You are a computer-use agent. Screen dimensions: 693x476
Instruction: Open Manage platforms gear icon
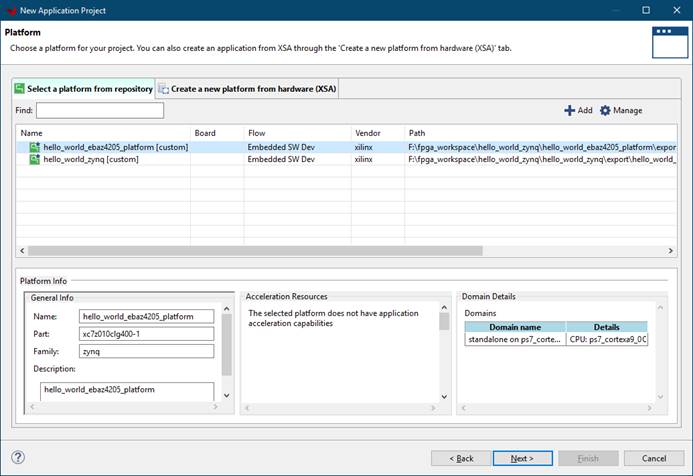(x=605, y=110)
